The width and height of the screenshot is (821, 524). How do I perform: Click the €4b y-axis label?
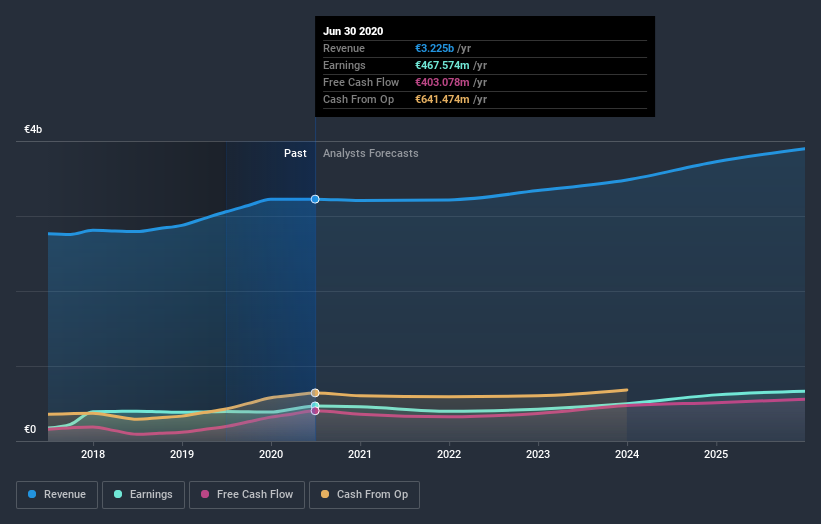(33, 129)
